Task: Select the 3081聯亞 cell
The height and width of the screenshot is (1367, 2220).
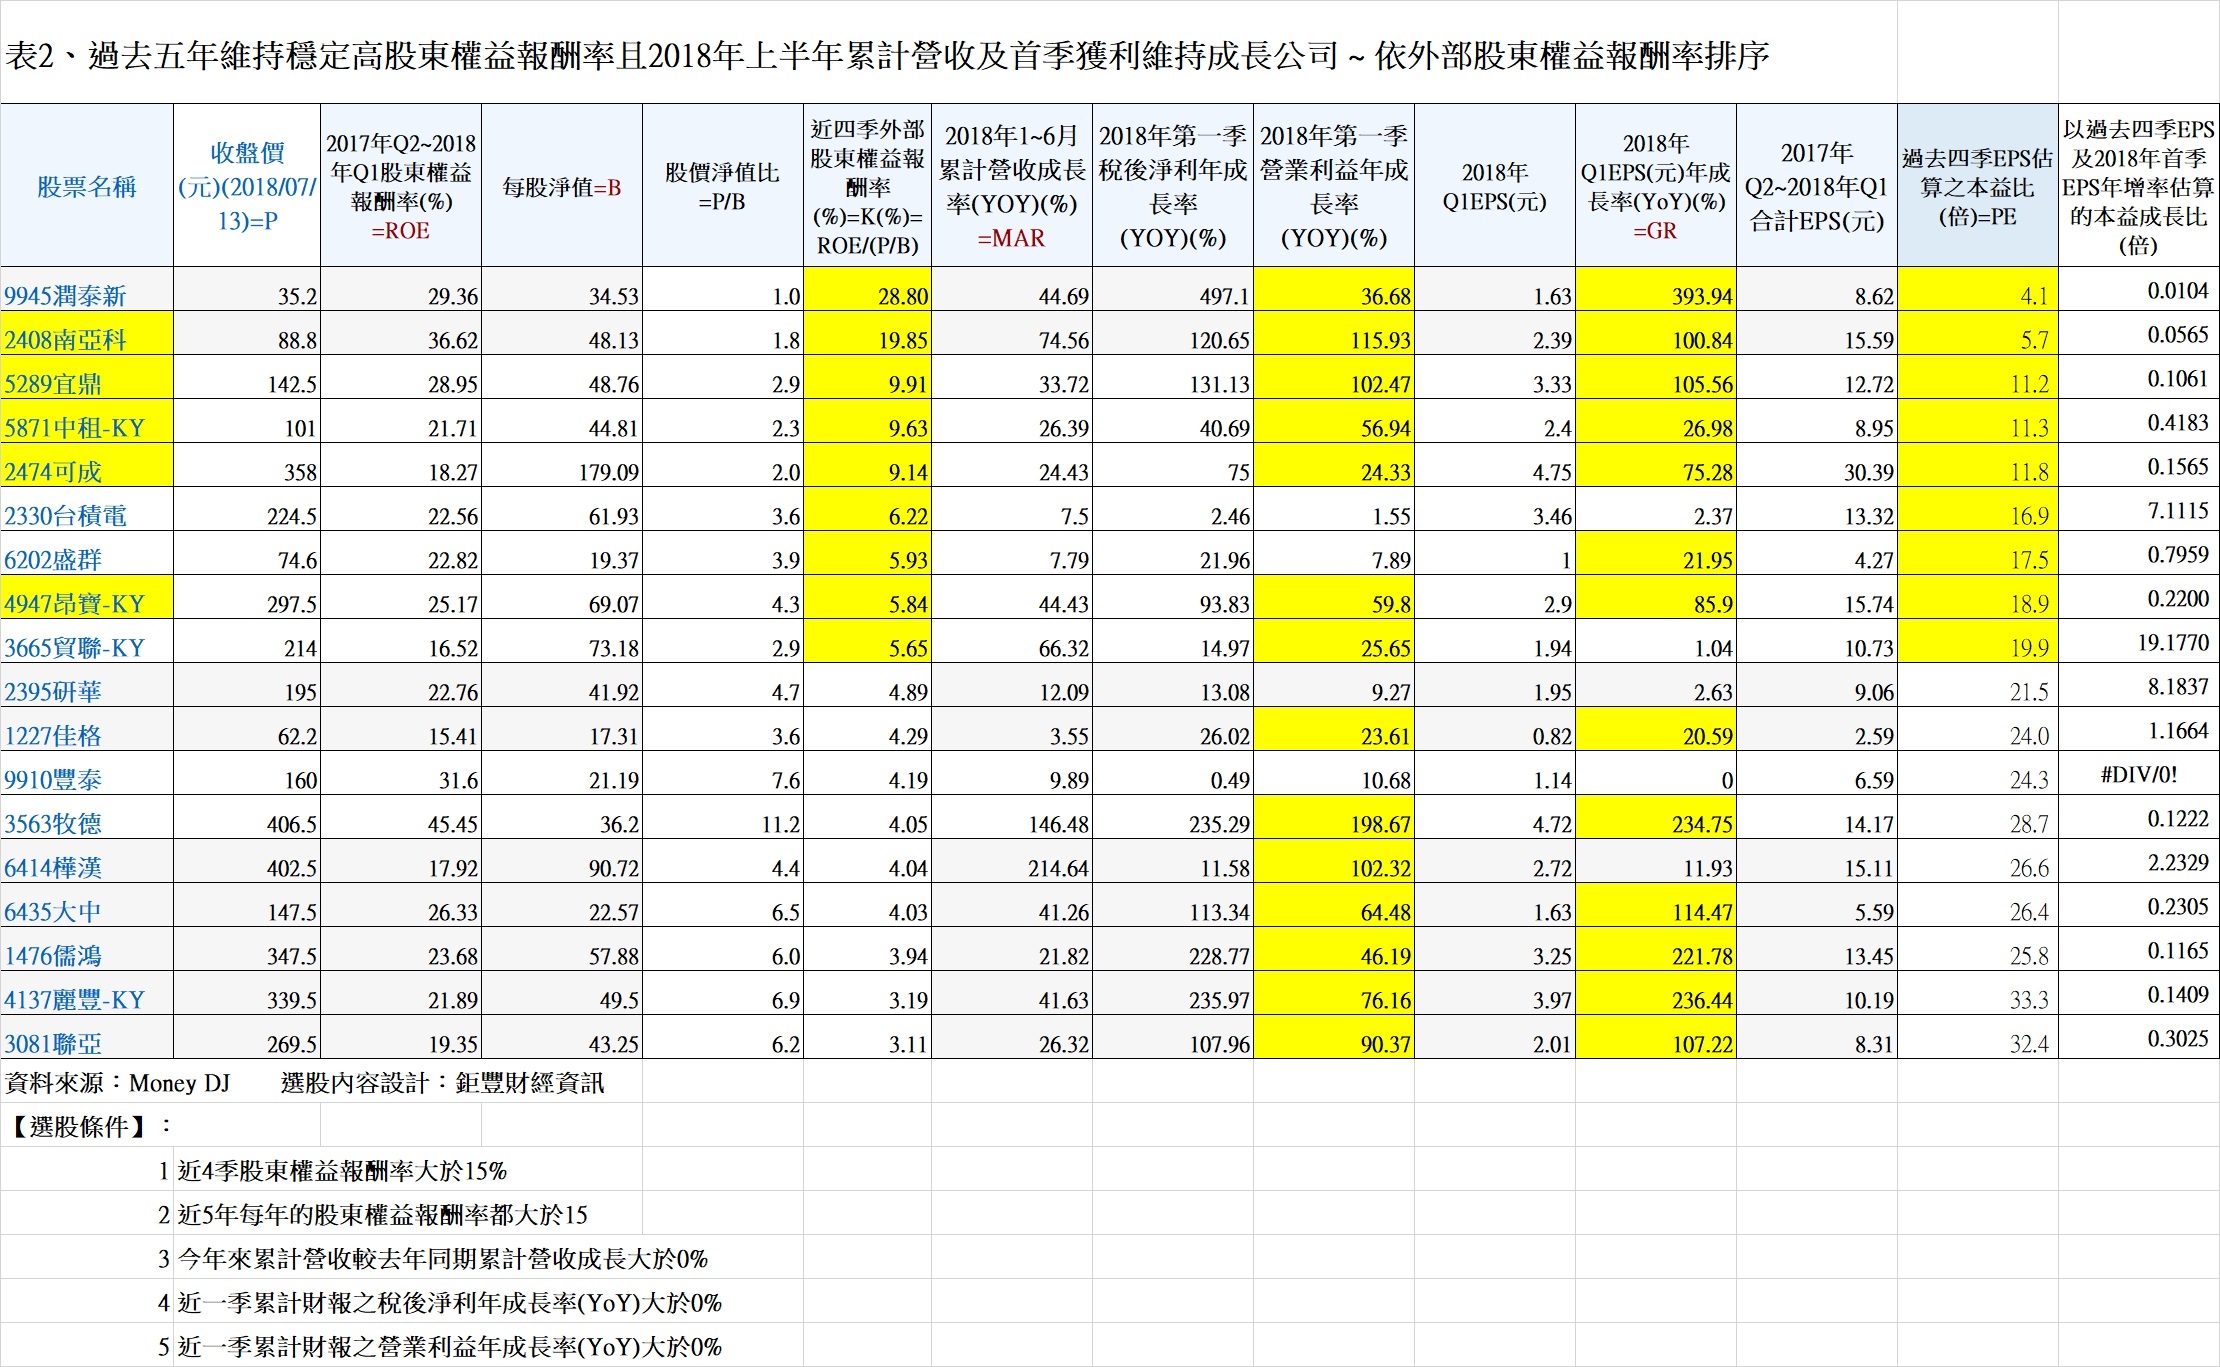Action: (x=87, y=1037)
